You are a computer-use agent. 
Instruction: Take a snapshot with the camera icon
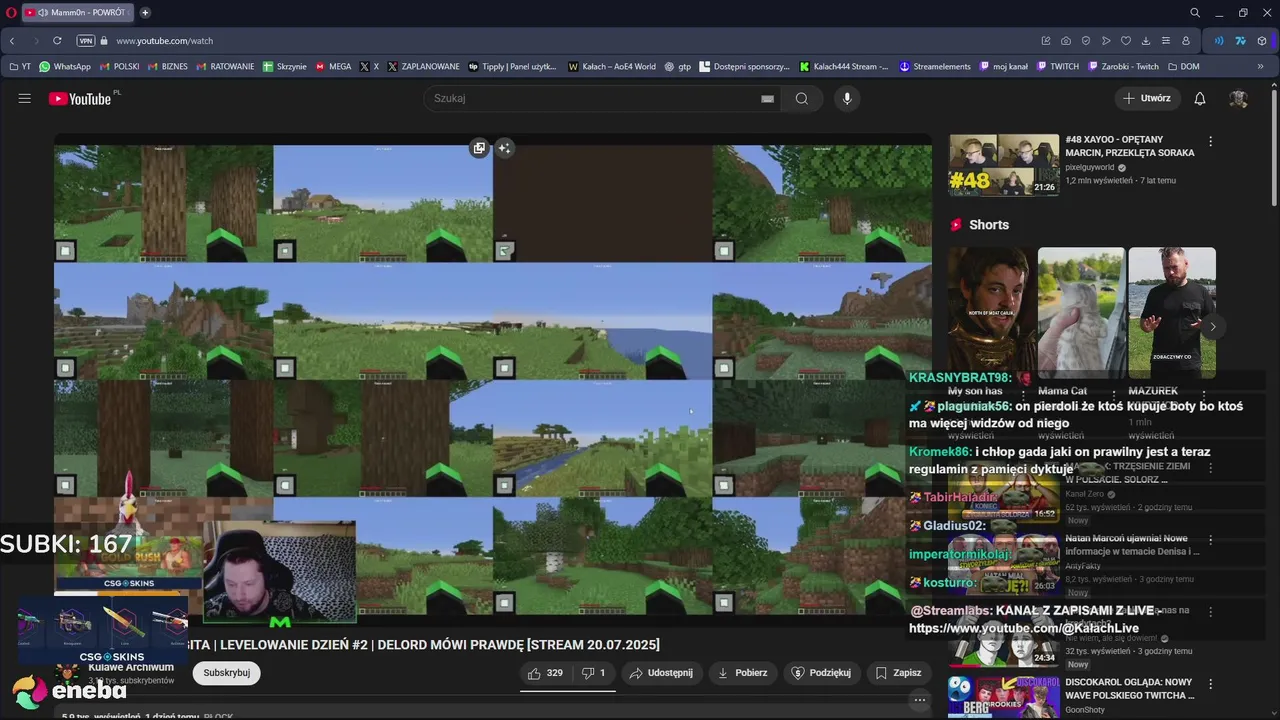[1066, 41]
